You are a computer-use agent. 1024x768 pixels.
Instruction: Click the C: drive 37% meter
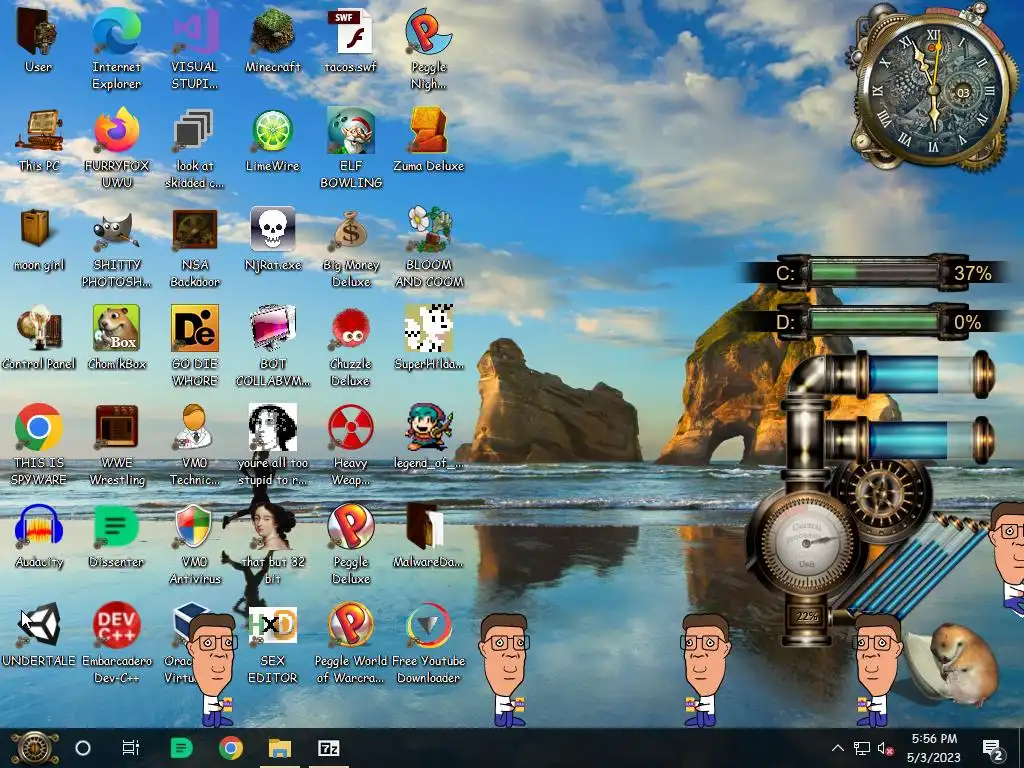pos(874,272)
